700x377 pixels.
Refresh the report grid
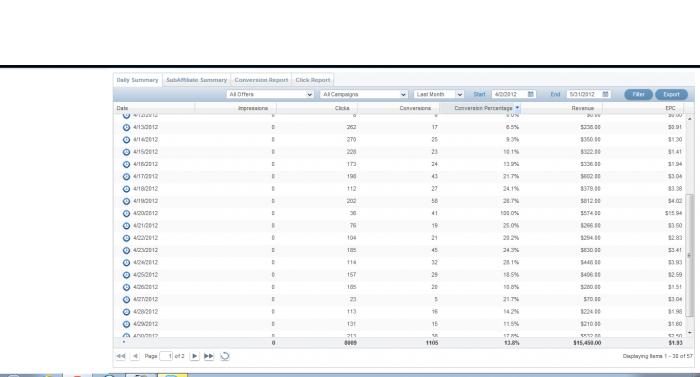(x=225, y=356)
